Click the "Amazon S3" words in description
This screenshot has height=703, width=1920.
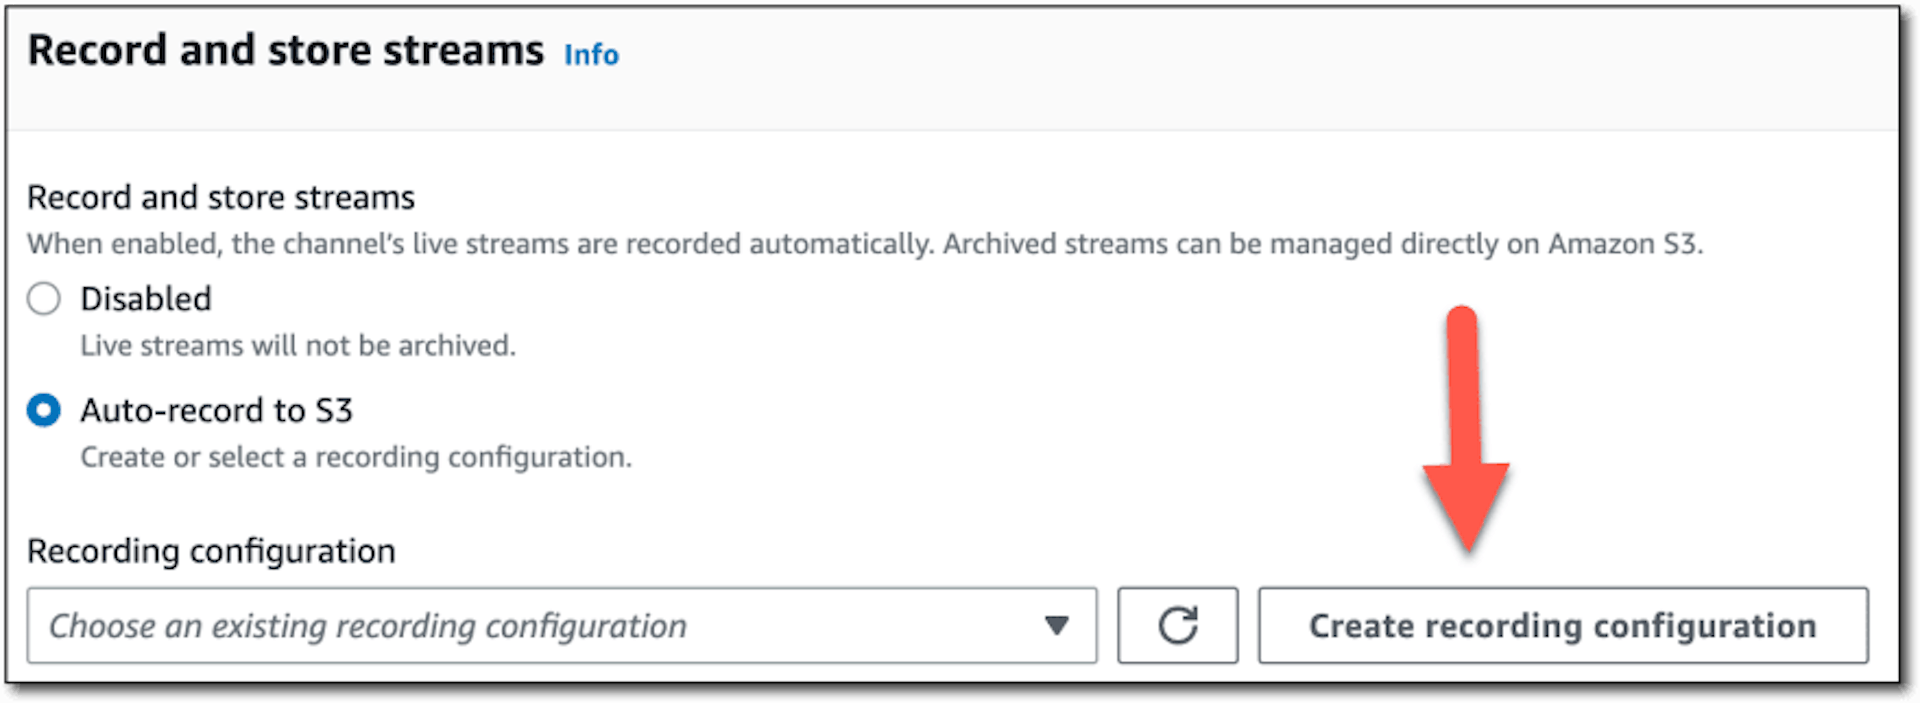pos(1623,244)
